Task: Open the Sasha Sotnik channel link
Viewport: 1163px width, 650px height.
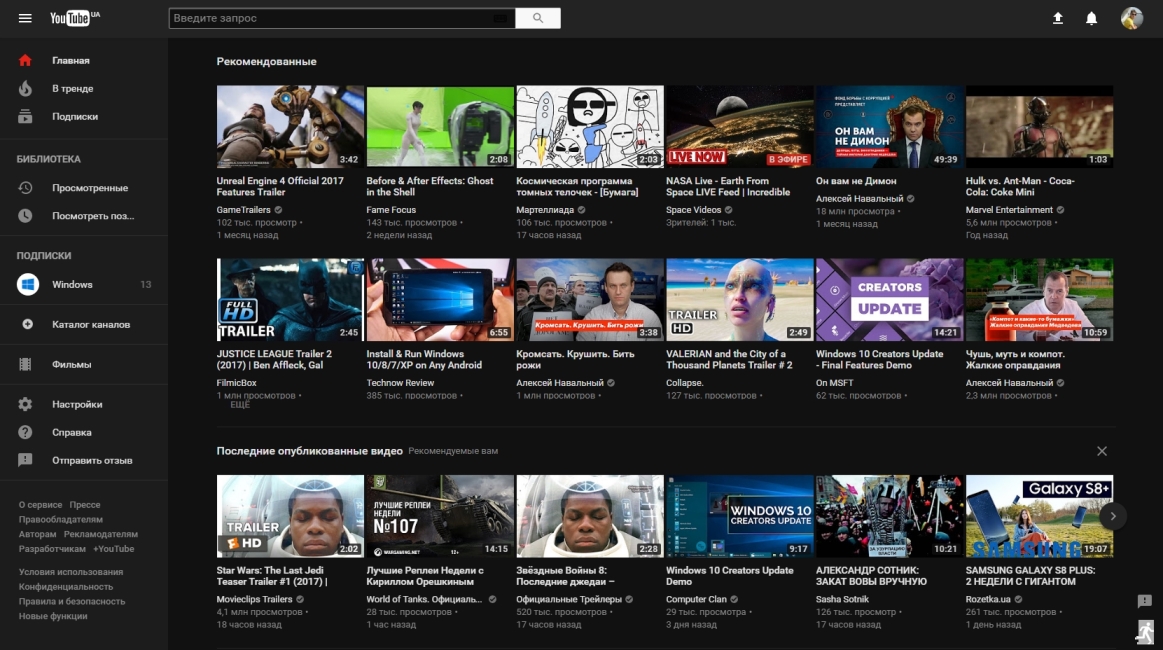Action: [842, 600]
